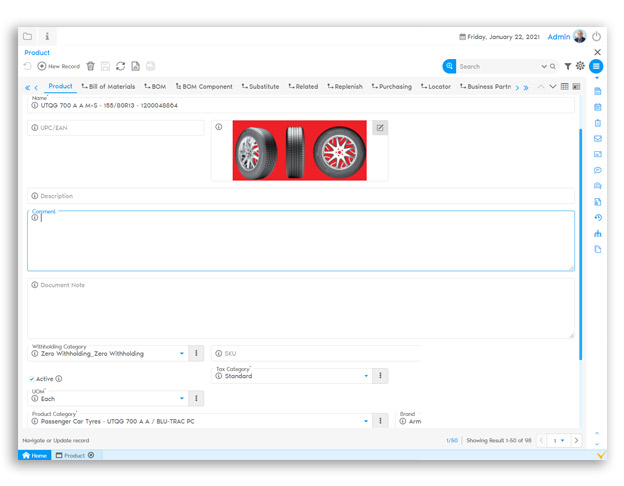Edit the product tyre image
The width and height of the screenshot is (624, 486).
380,128
